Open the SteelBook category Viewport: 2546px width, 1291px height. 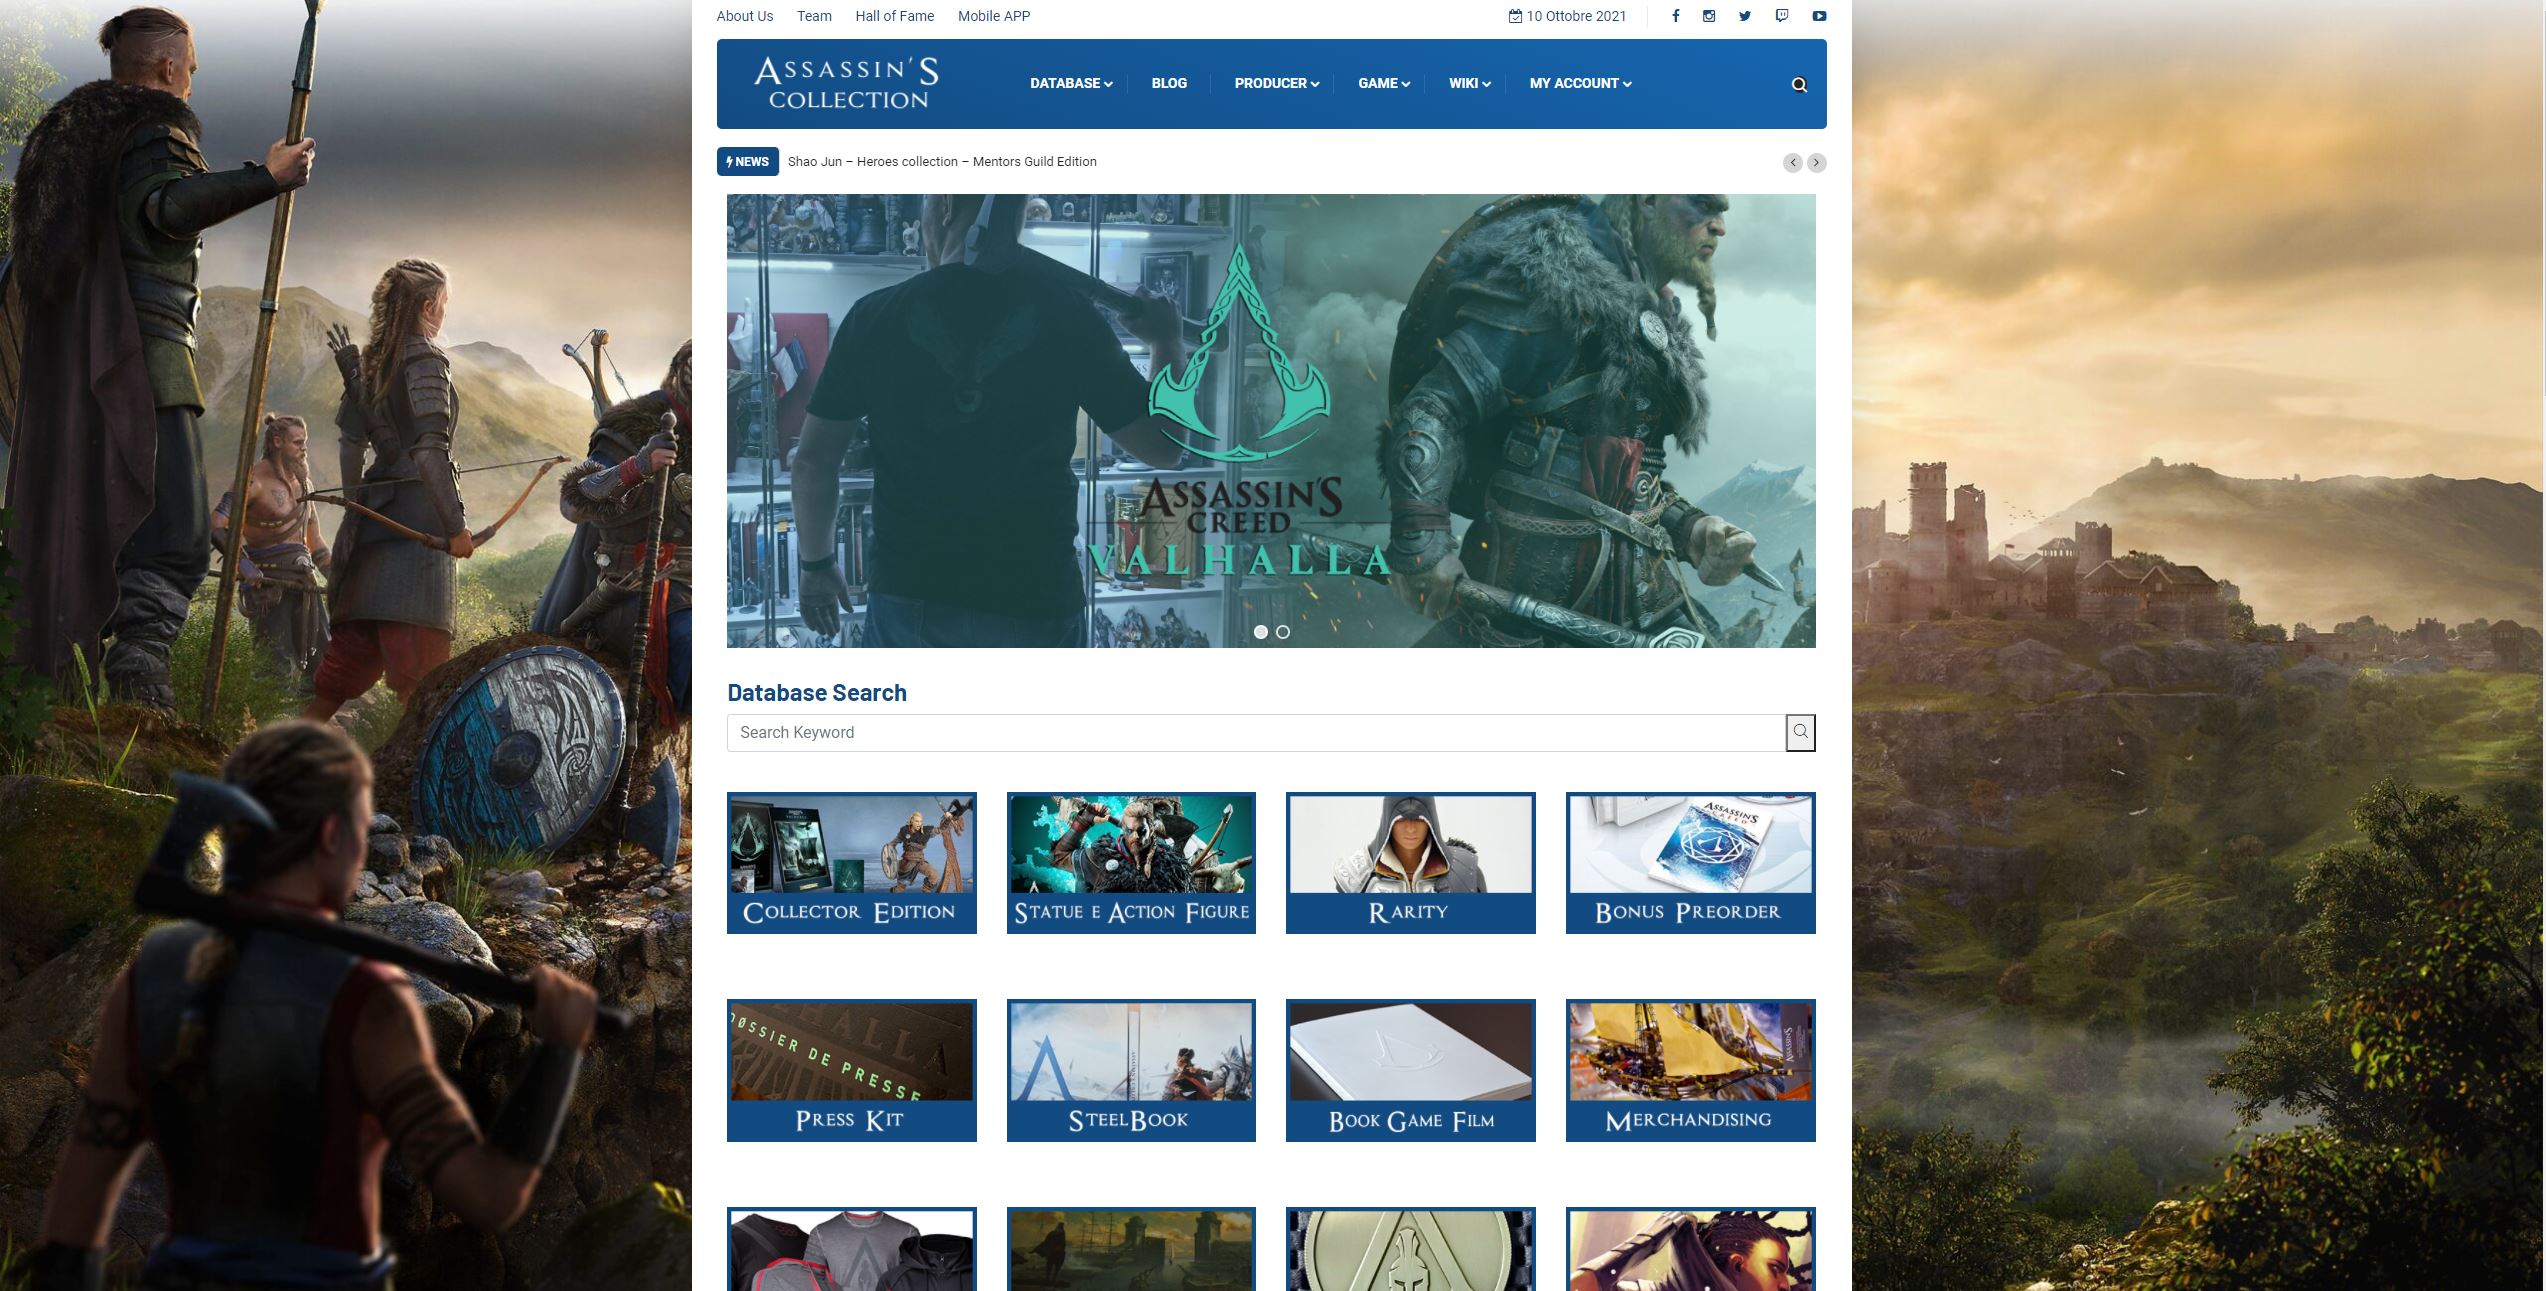click(1131, 1070)
